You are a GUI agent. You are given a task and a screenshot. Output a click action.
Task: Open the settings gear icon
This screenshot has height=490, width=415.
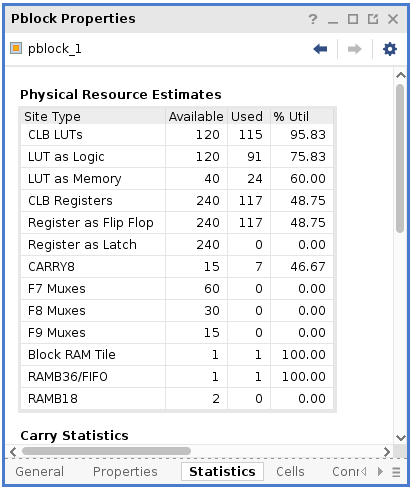(390, 49)
